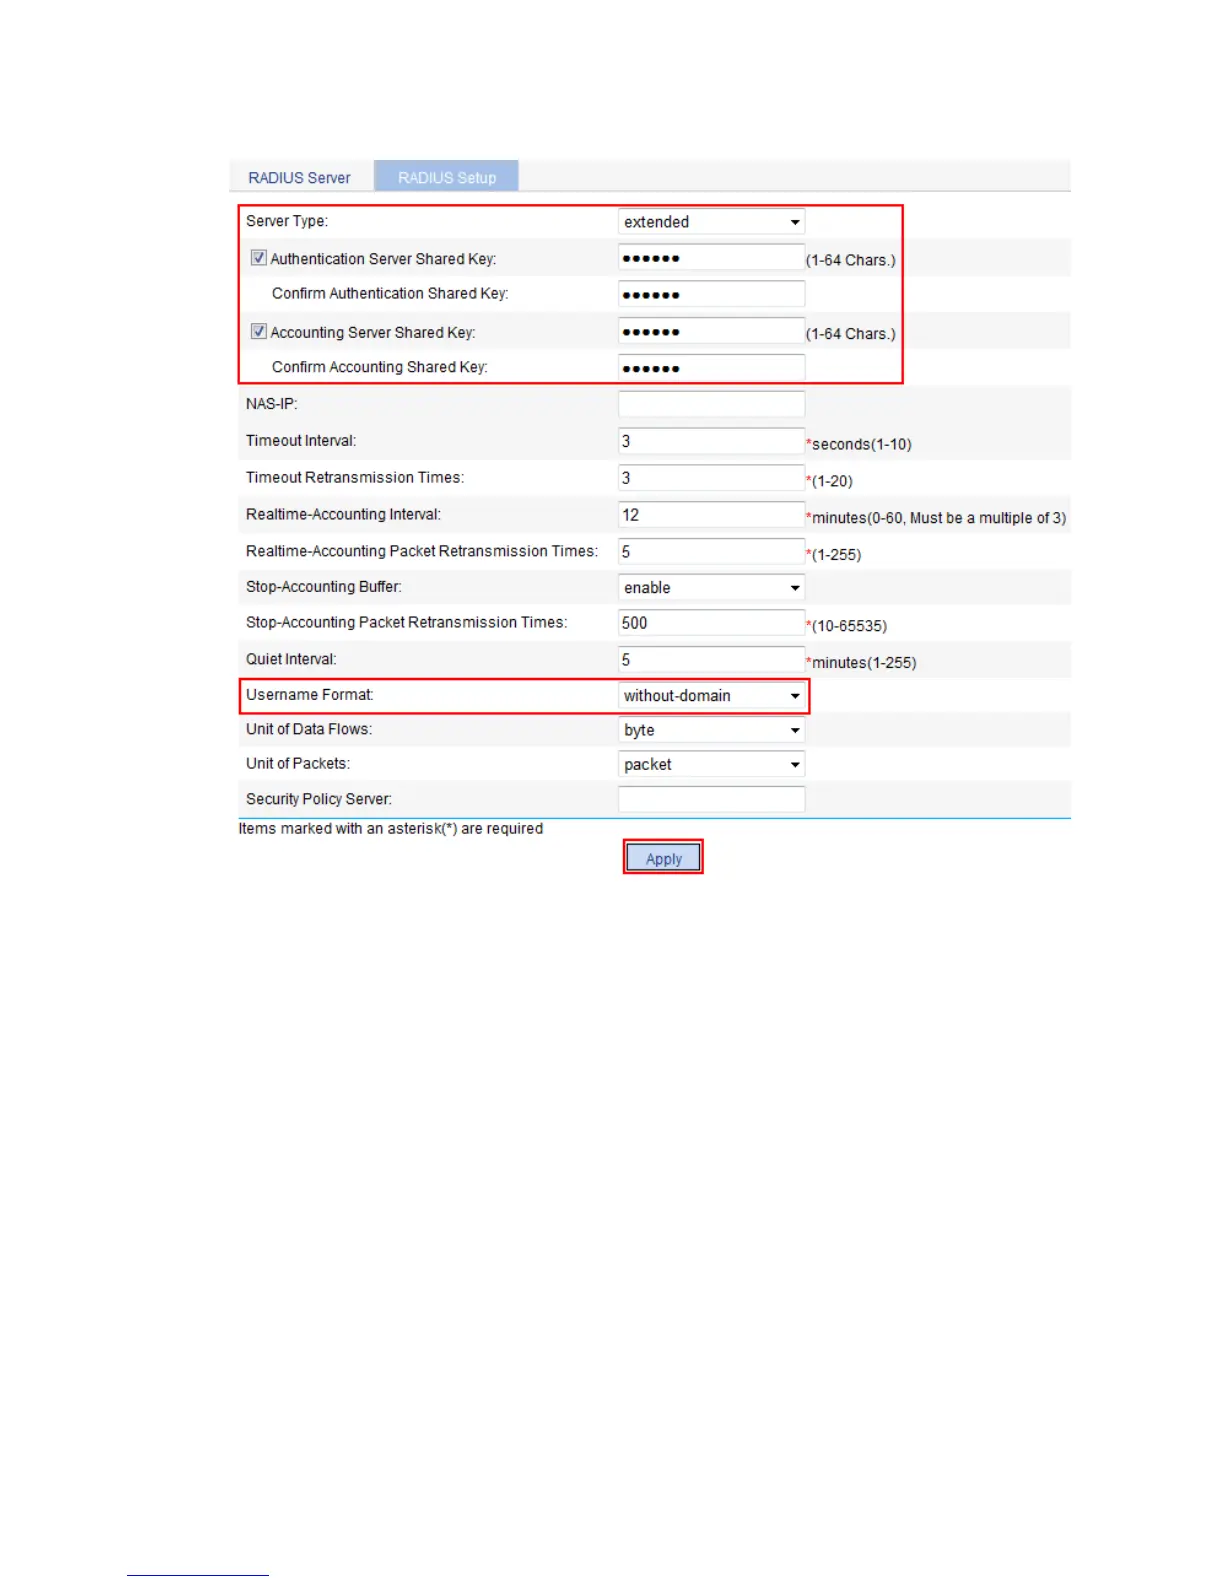Click the Timeout Interval field
This screenshot has width=1224, height=1584.
711,441
